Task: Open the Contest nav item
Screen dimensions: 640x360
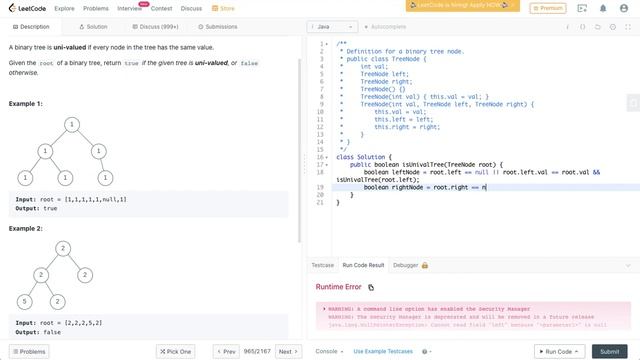Action: click(161, 8)
